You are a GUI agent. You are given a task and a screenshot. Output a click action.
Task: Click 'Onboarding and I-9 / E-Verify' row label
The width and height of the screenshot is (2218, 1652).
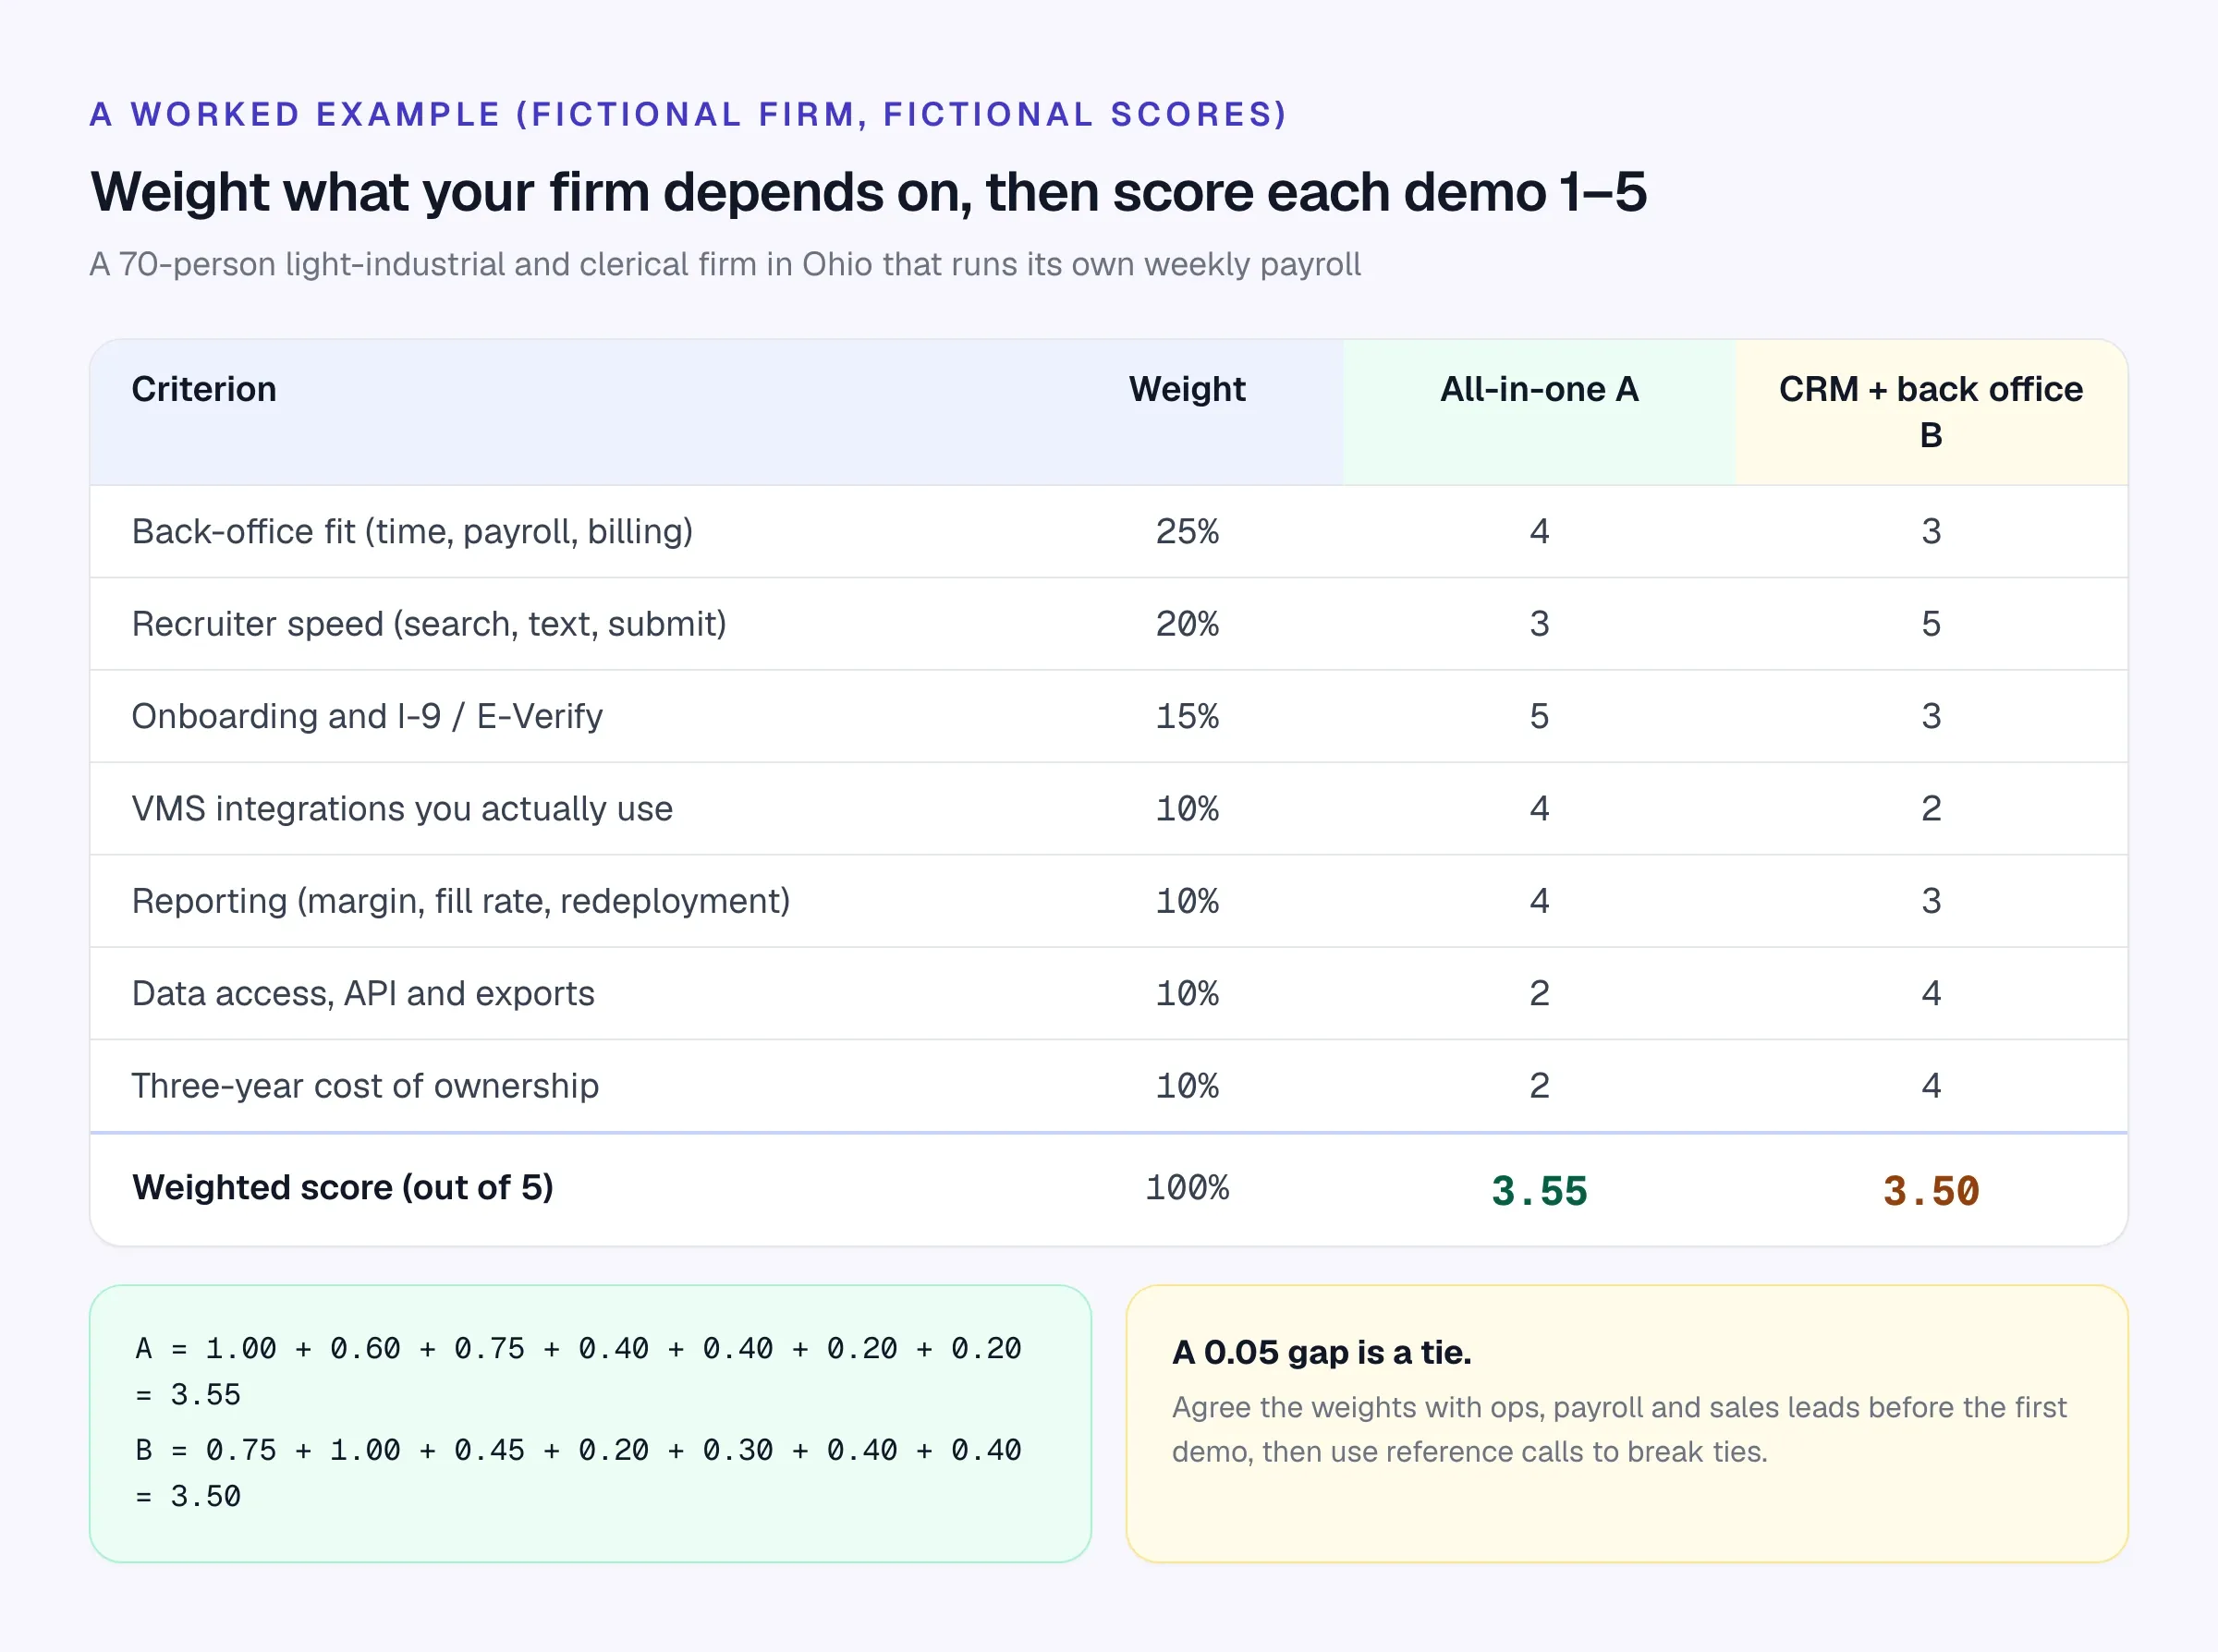pyautogui.click(x=367, y=716)
